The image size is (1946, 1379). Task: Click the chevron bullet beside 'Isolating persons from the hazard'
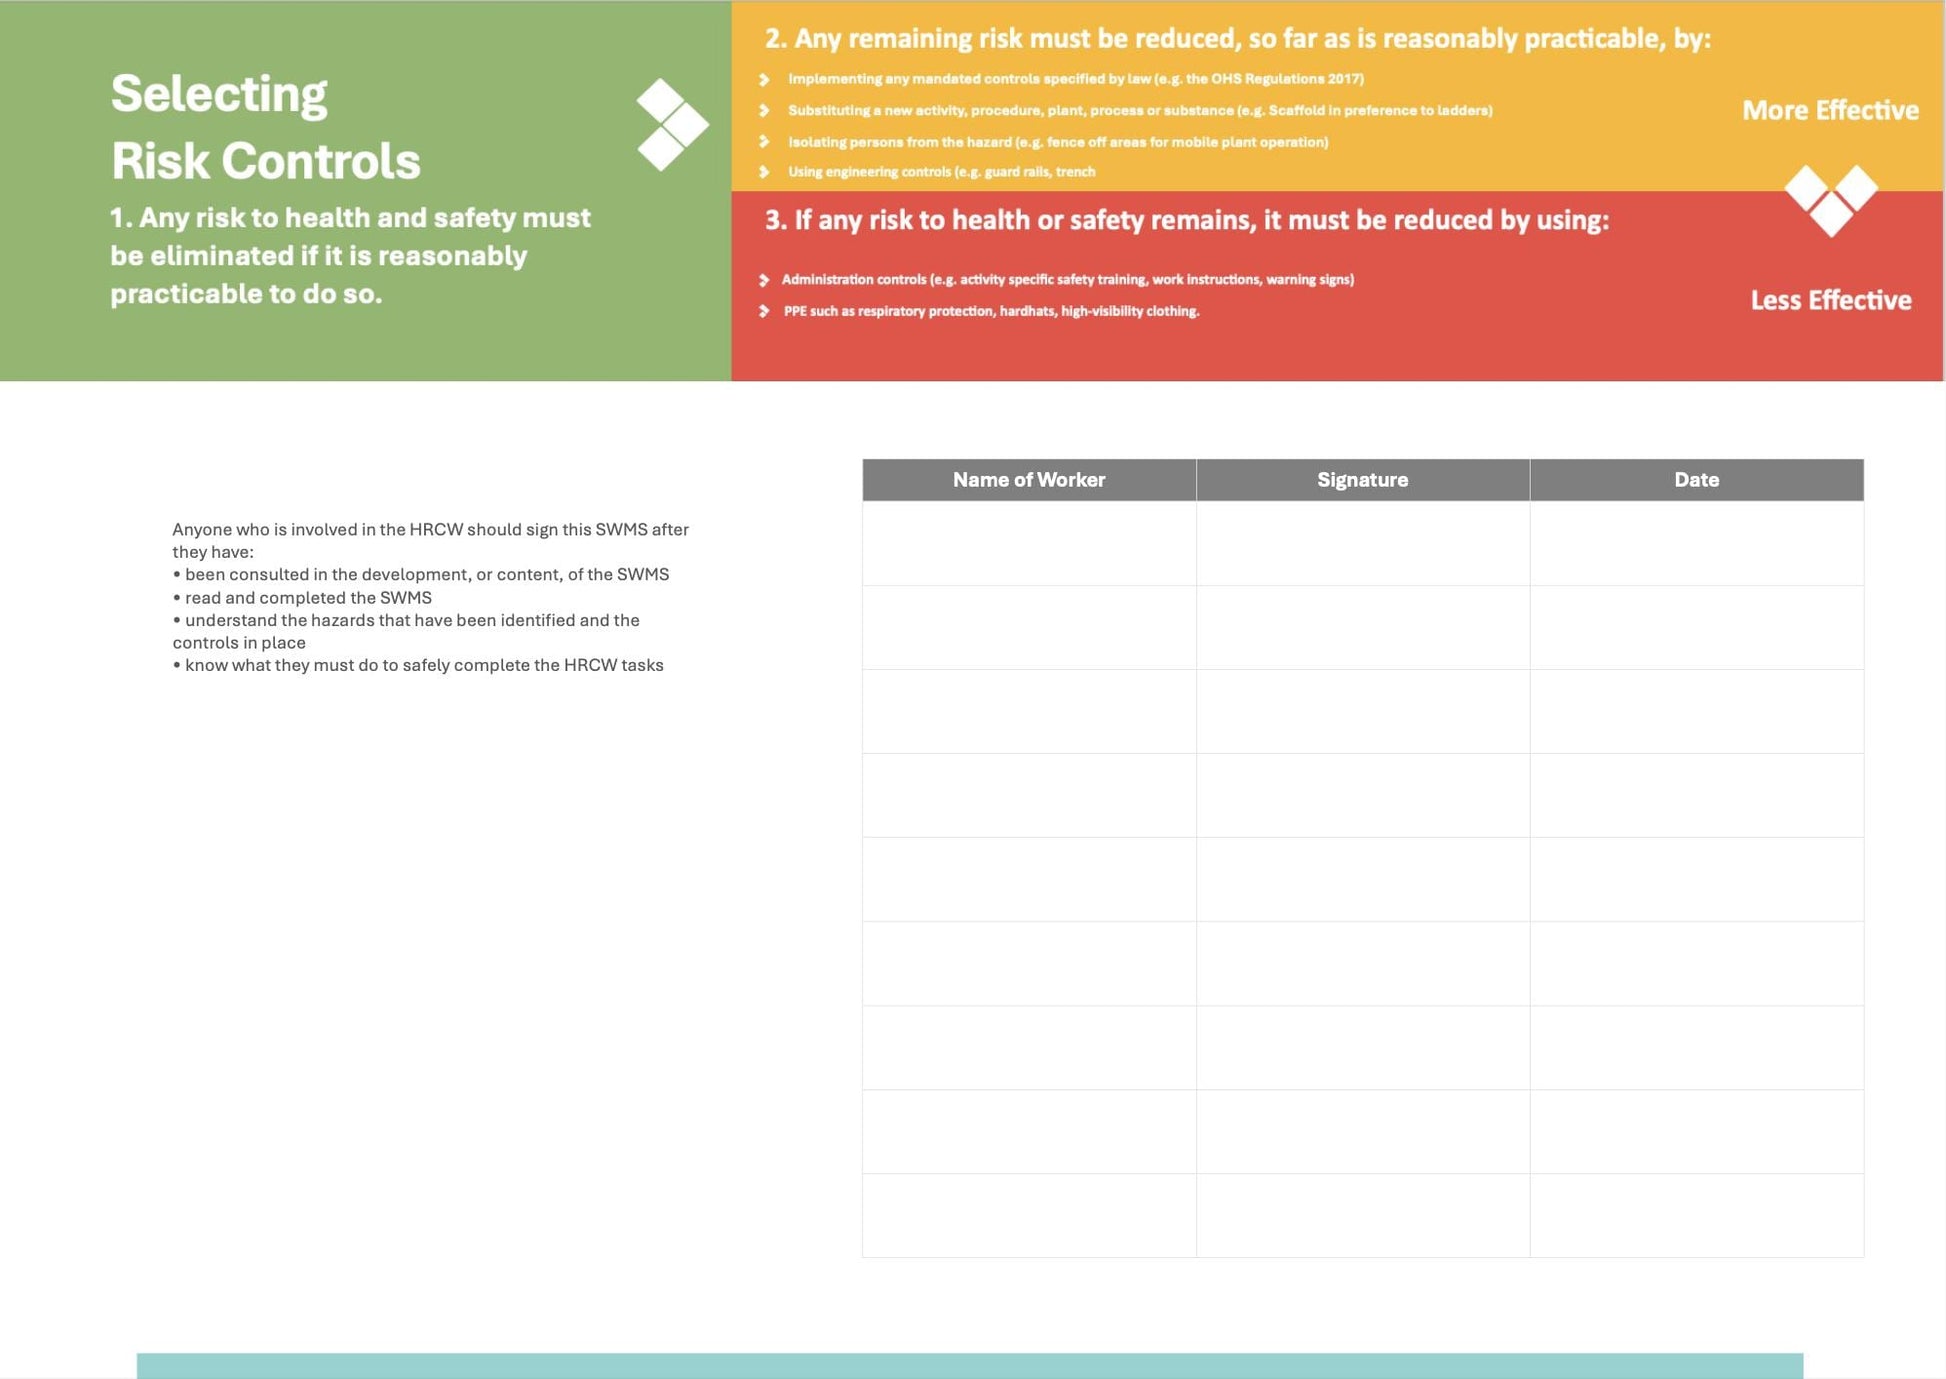coord(764,142)
